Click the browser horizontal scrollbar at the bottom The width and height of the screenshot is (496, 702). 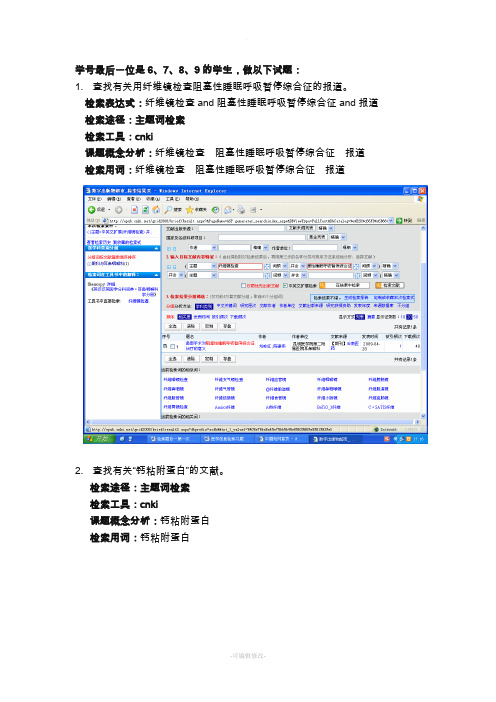[x=253, y=422]
